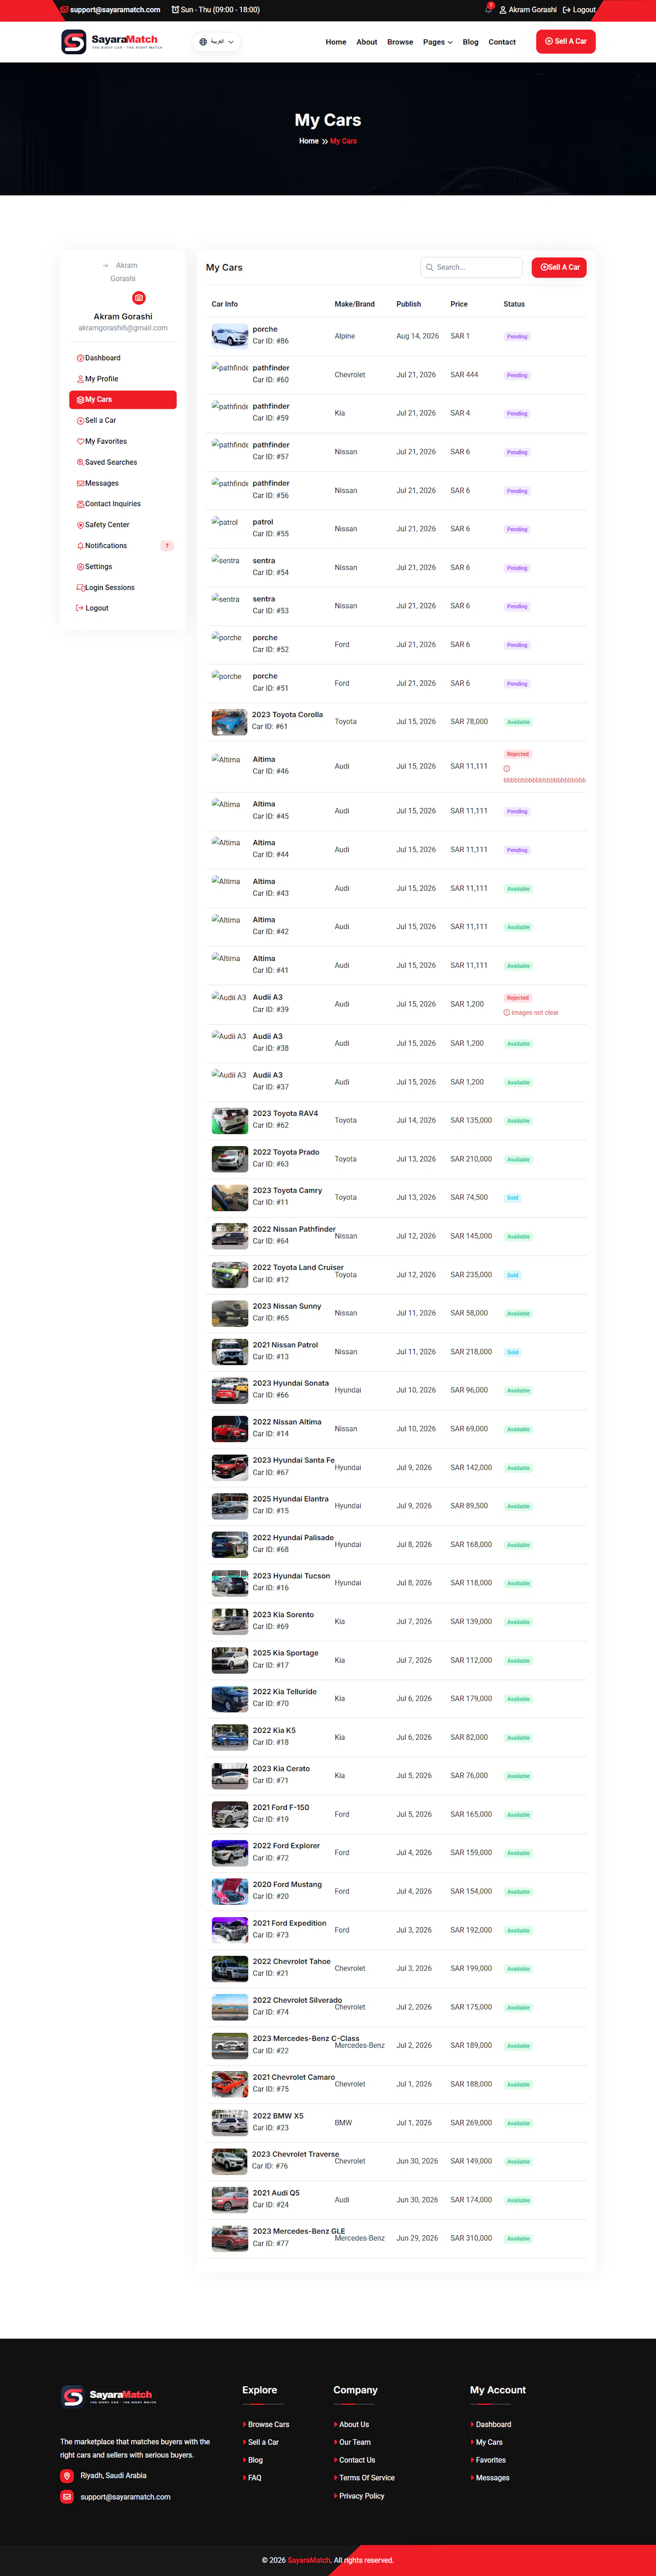Click the support email address in the footer

tap(125, 2497)
